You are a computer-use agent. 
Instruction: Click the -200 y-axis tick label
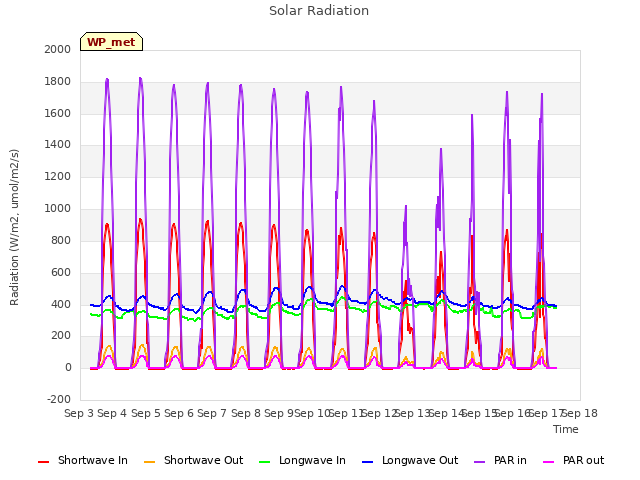(x=59, y=399)
